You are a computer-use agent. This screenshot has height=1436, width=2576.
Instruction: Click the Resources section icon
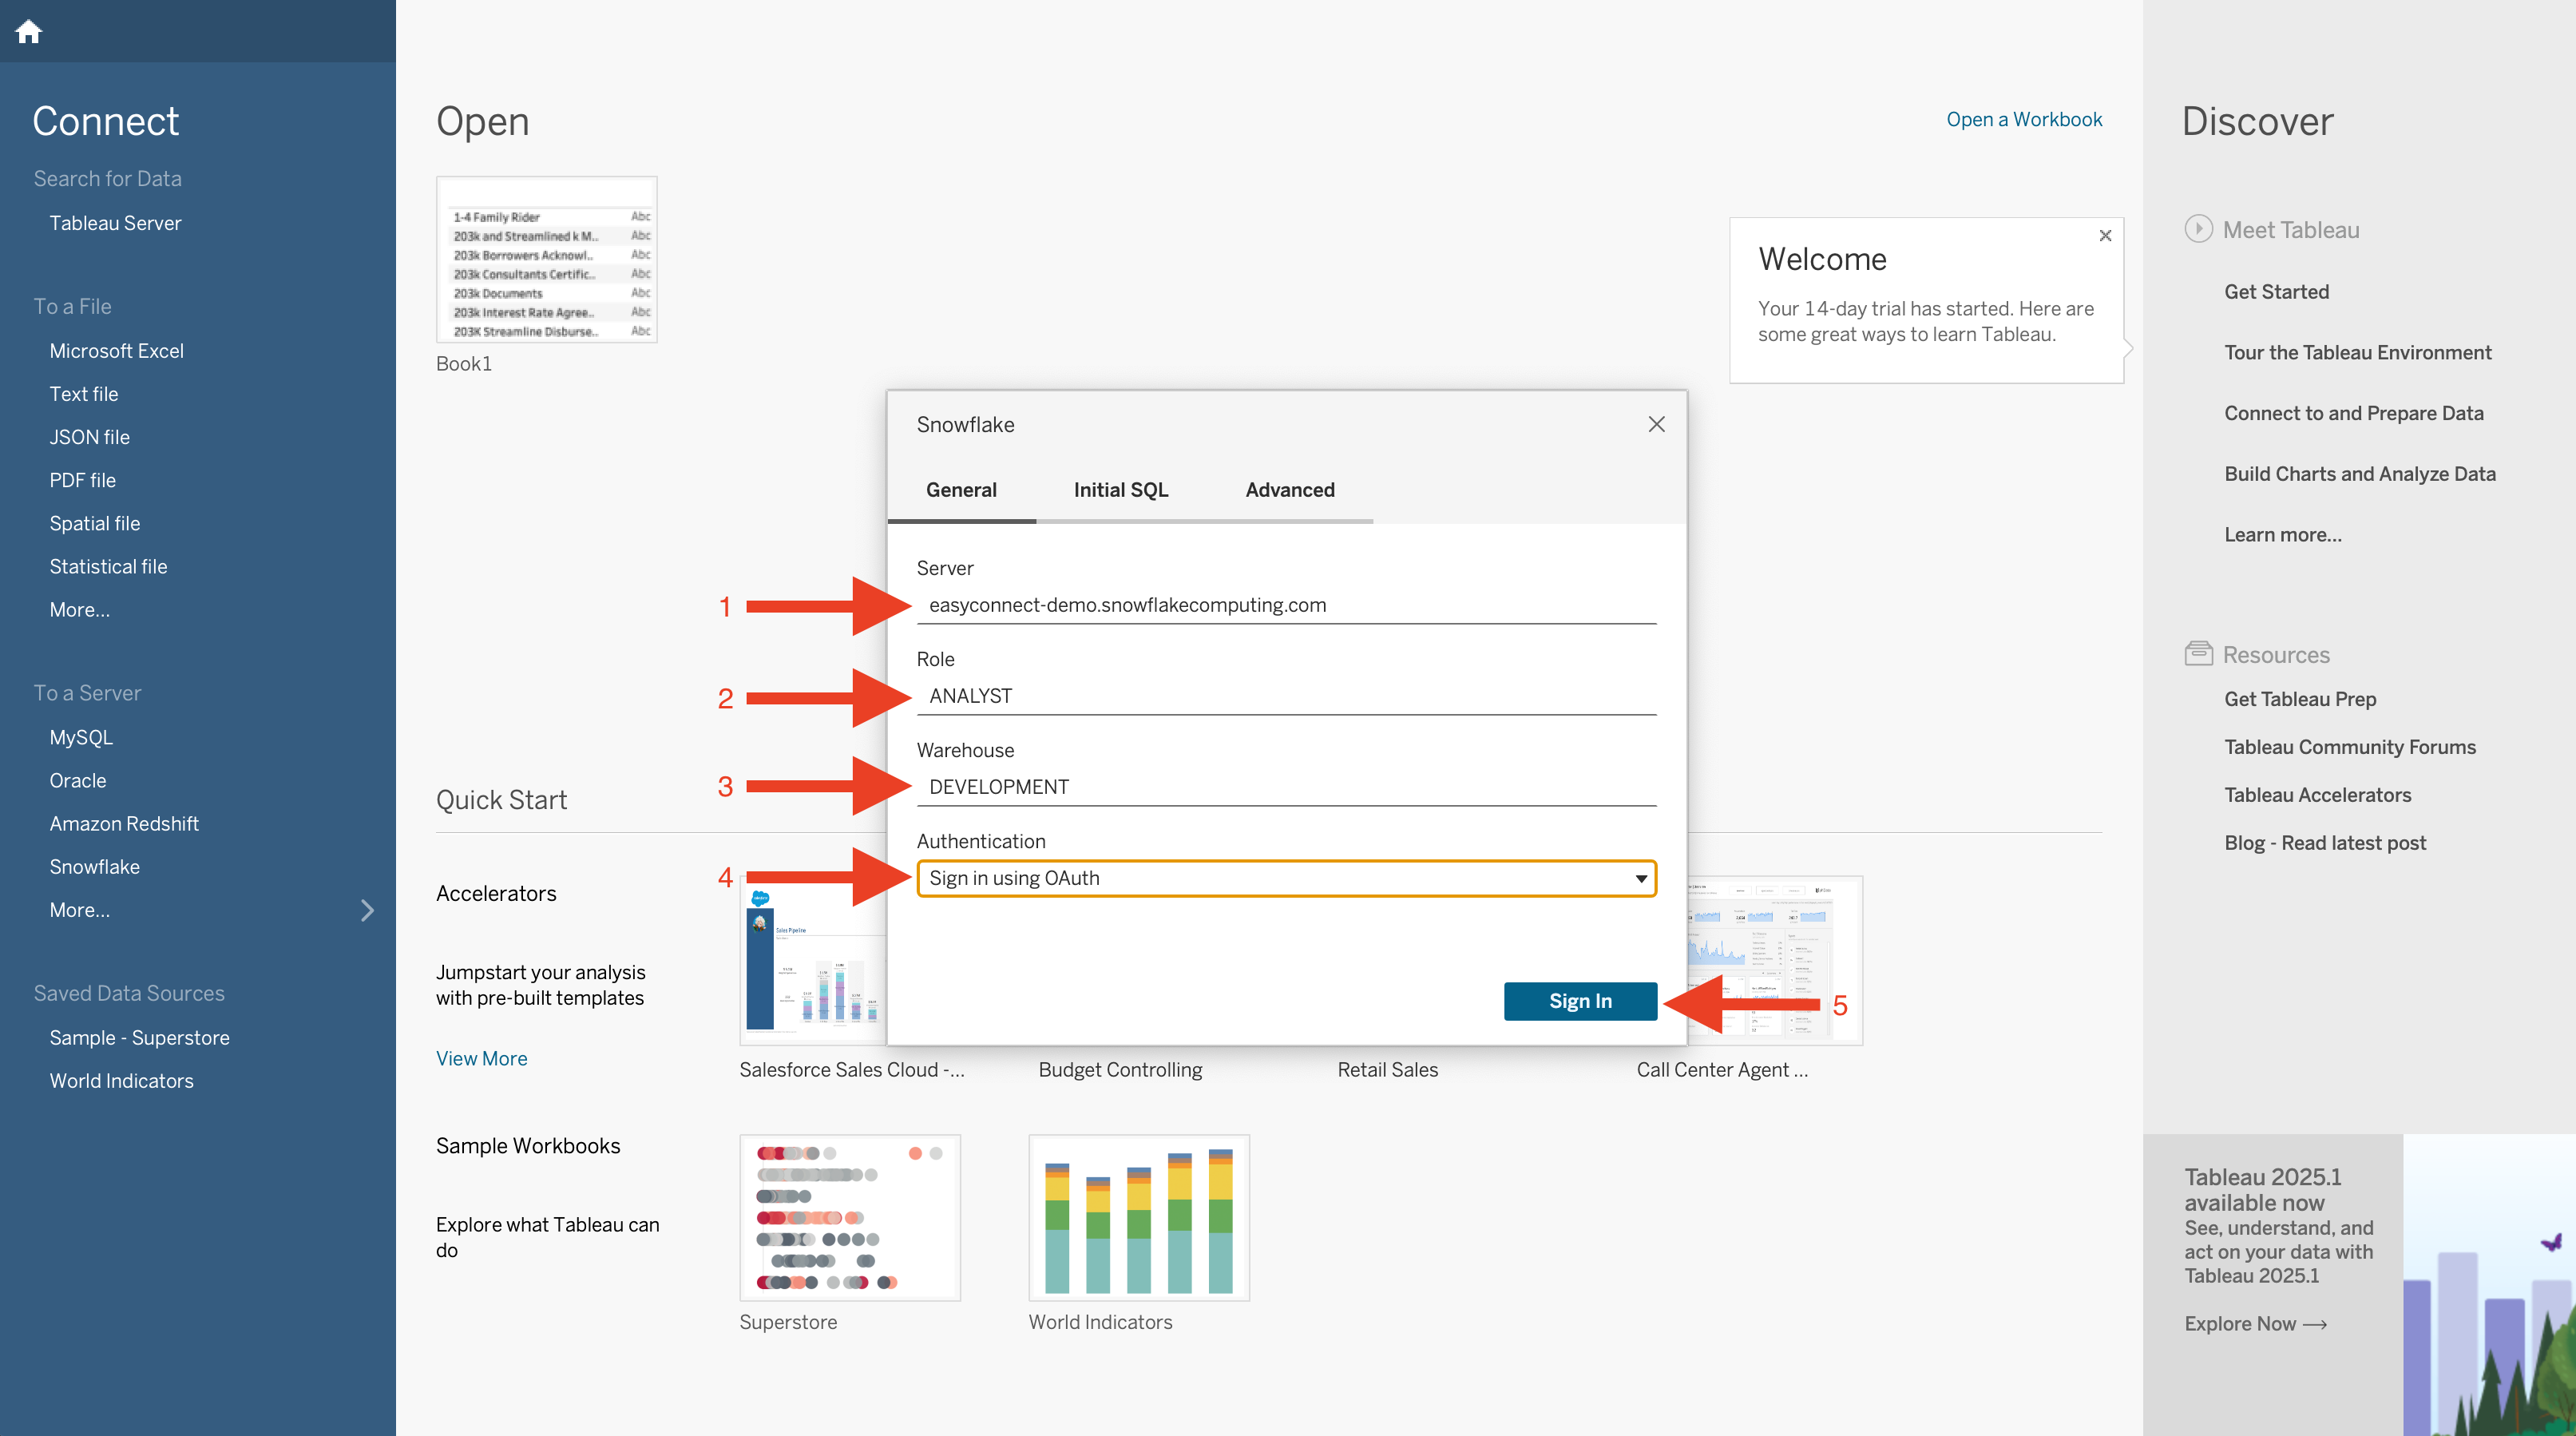point(2198,654)
